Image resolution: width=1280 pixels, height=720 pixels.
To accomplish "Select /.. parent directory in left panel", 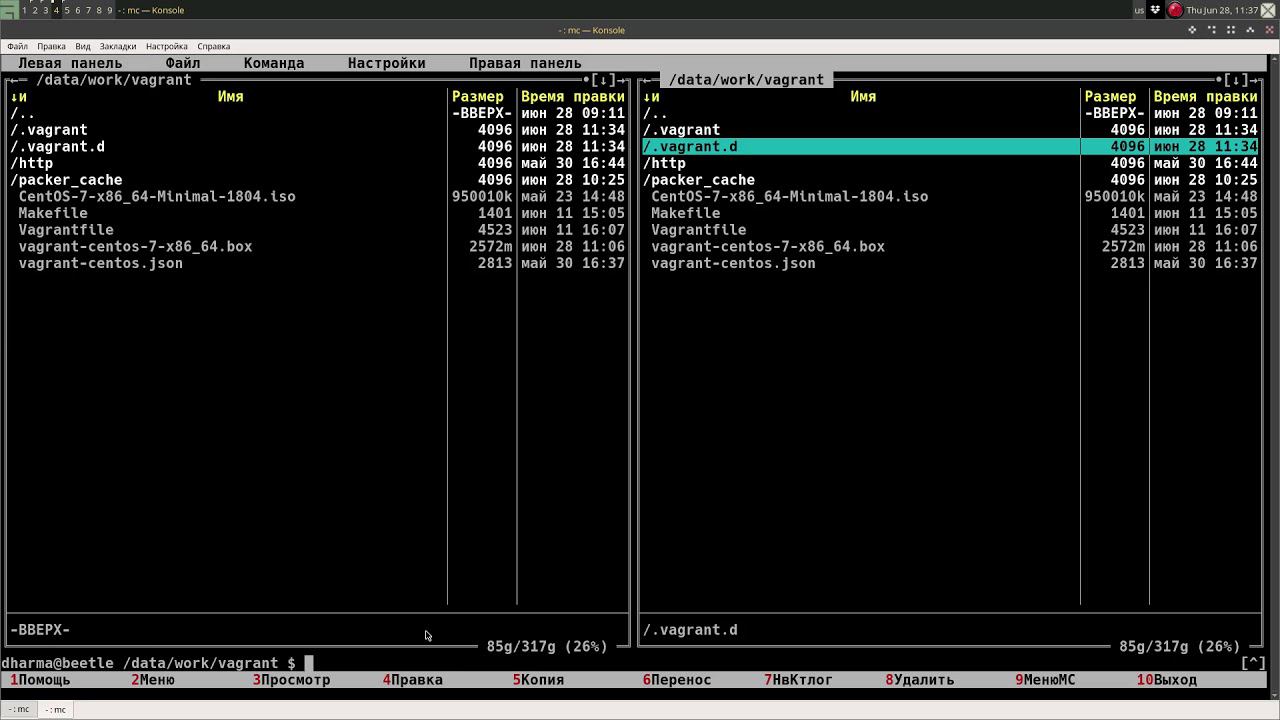I will [x=318, y=113].
